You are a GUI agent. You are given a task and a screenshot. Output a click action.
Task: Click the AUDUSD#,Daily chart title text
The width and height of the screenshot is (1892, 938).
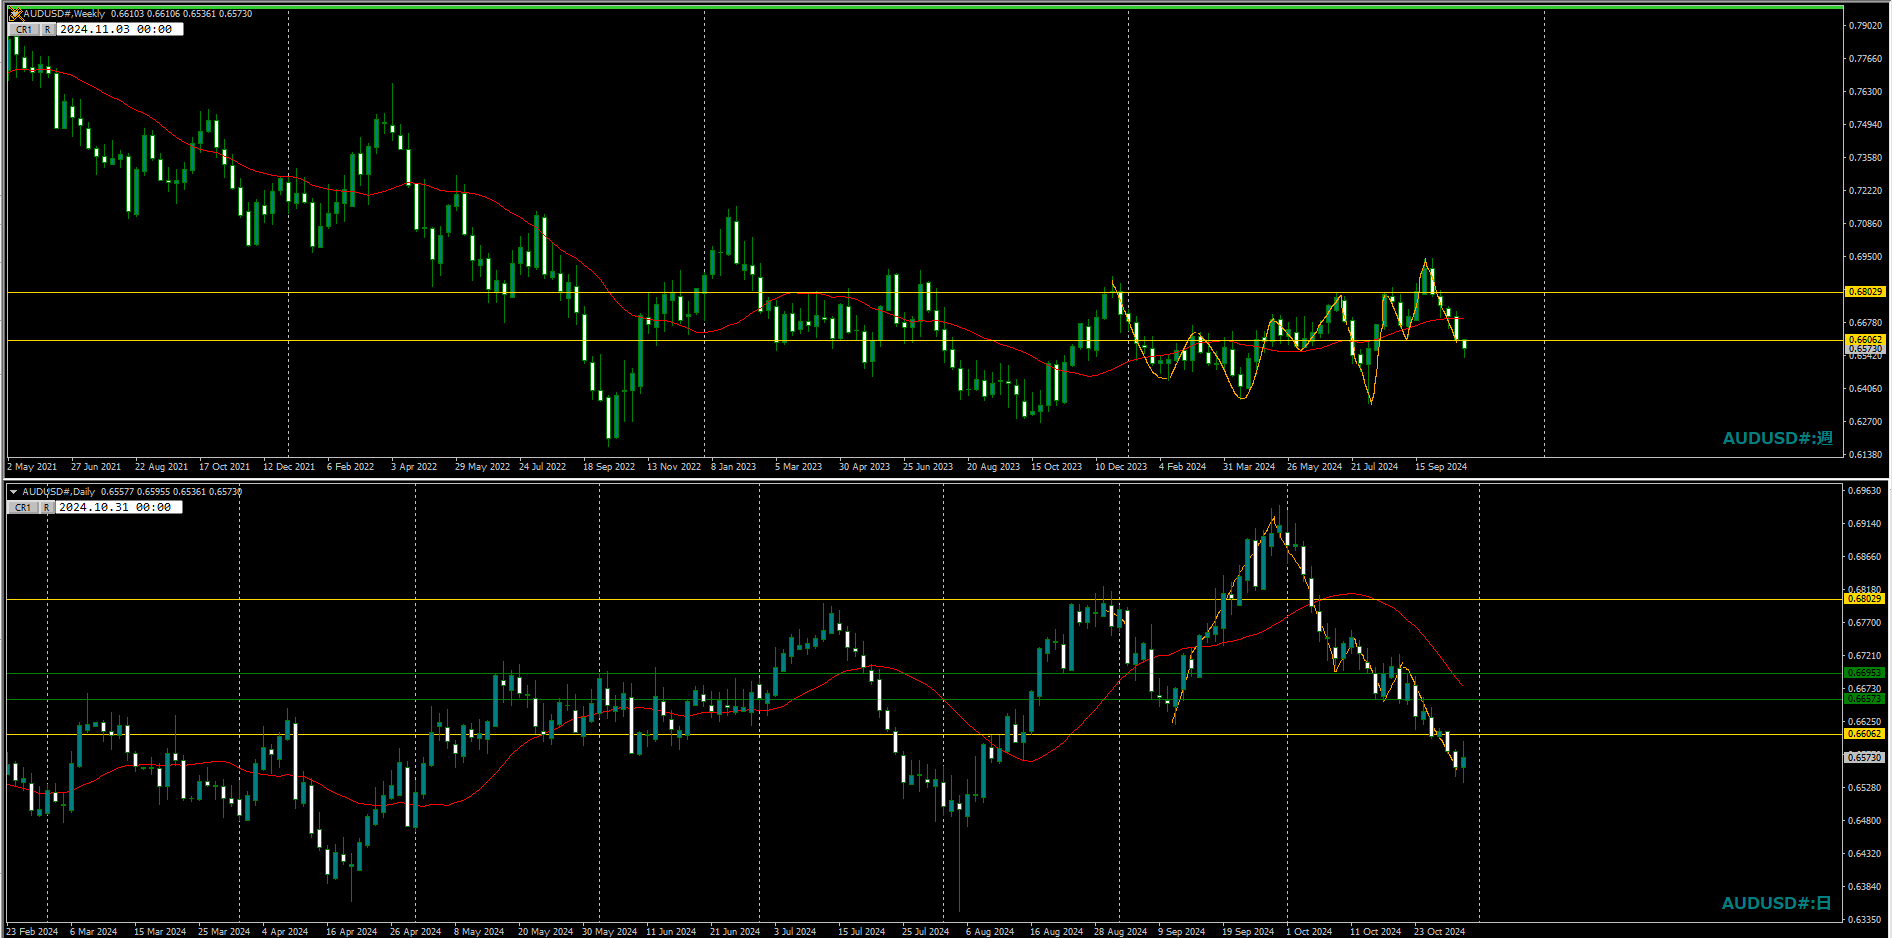pos(59,492)
